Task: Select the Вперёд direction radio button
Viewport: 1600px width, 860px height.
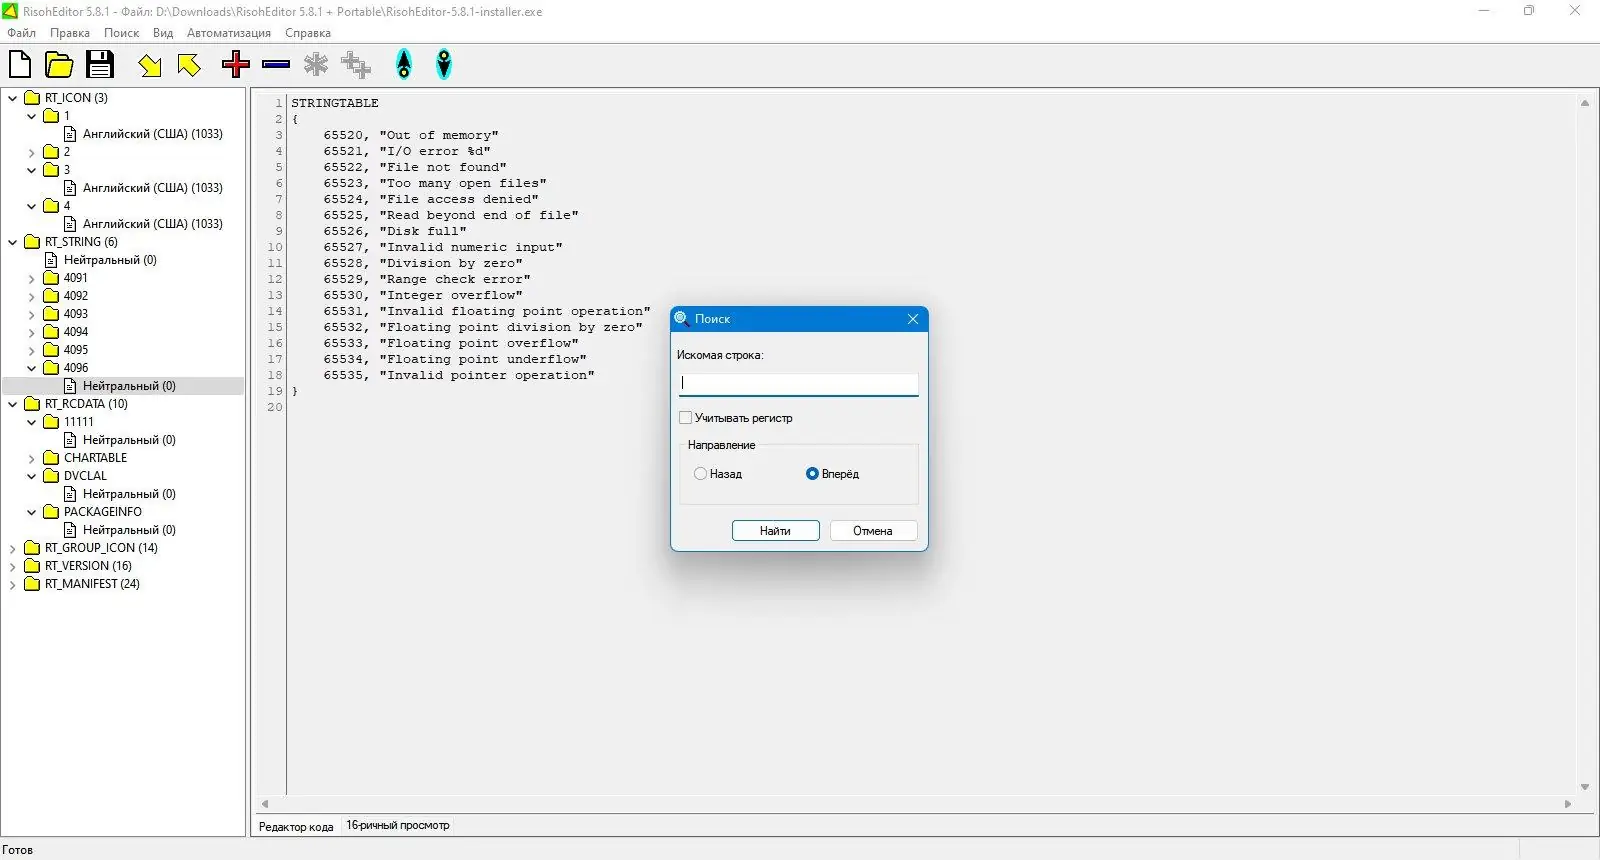Action: (x=812, y=474)
